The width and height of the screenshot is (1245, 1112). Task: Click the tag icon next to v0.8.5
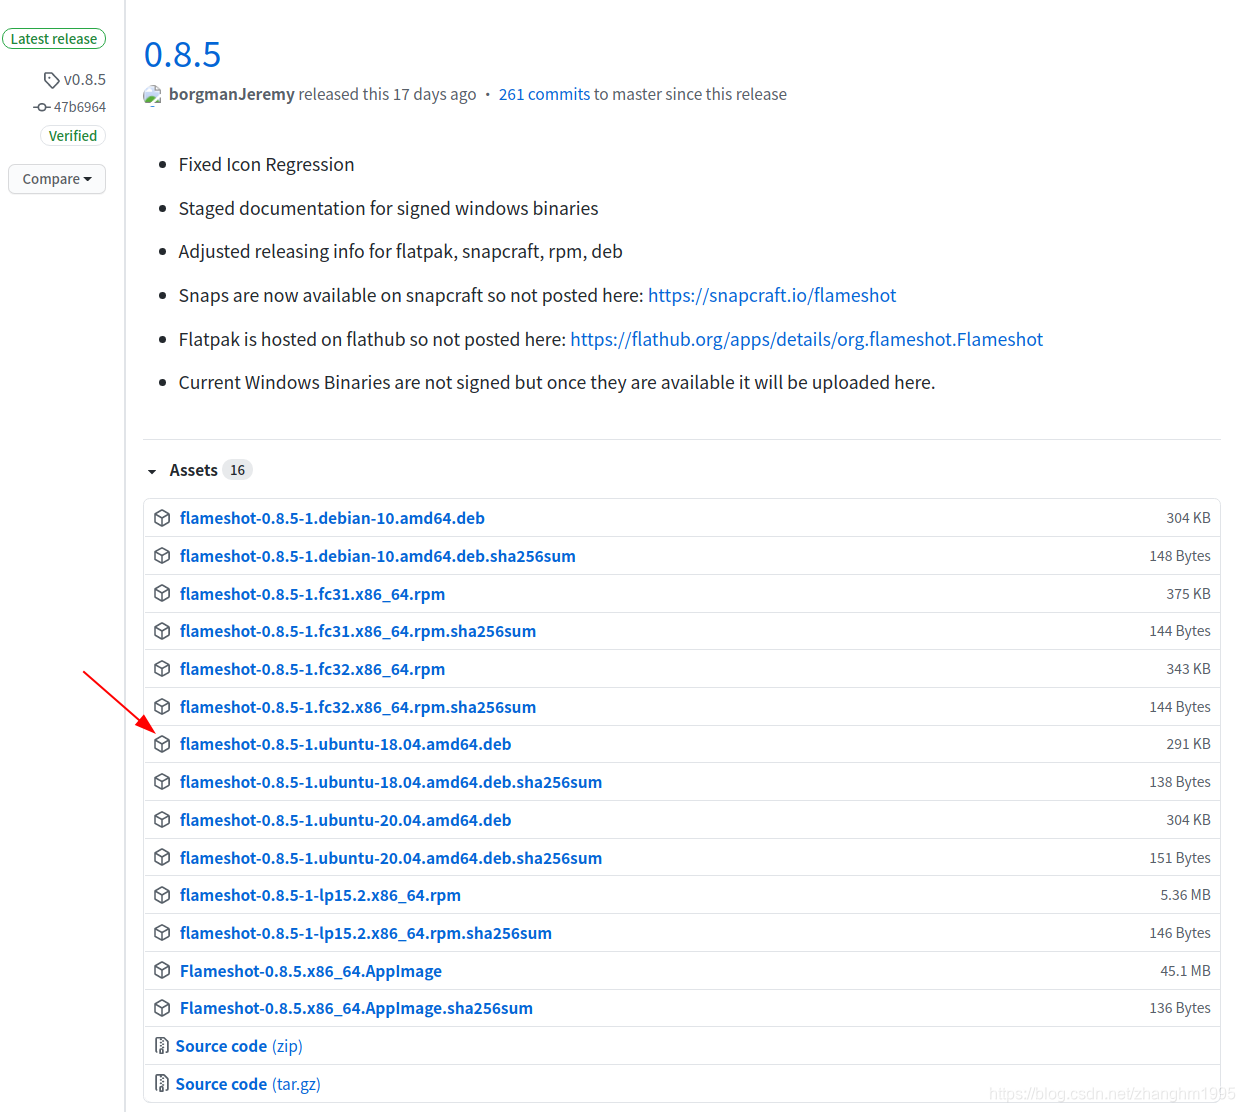coord(52,80)
